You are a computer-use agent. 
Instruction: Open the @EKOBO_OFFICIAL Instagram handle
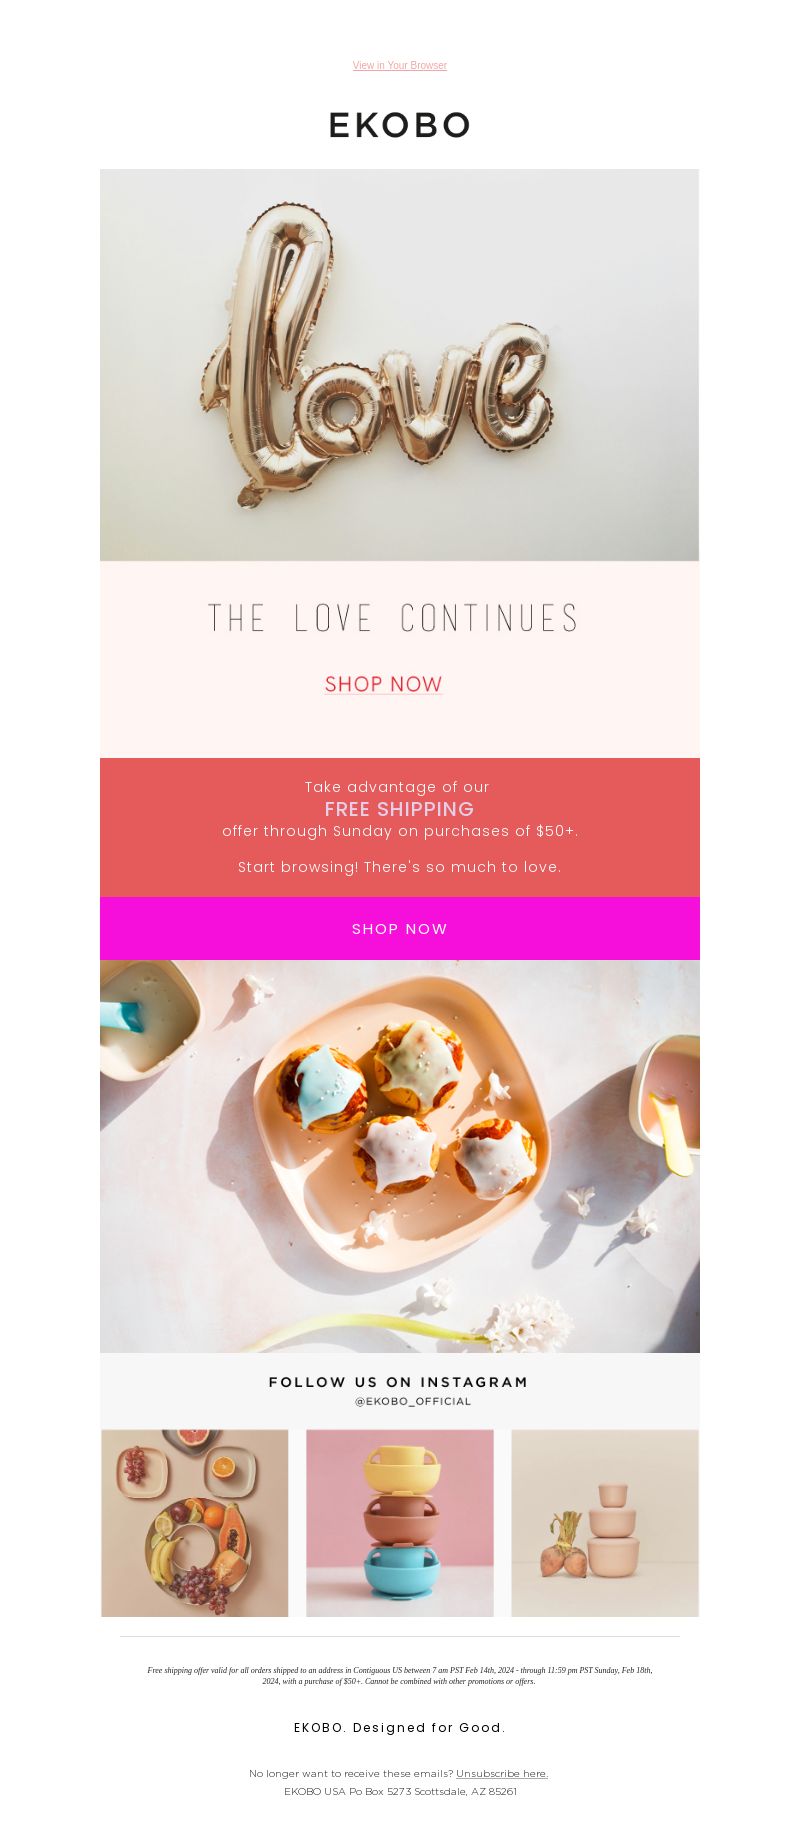point(413,1402)
